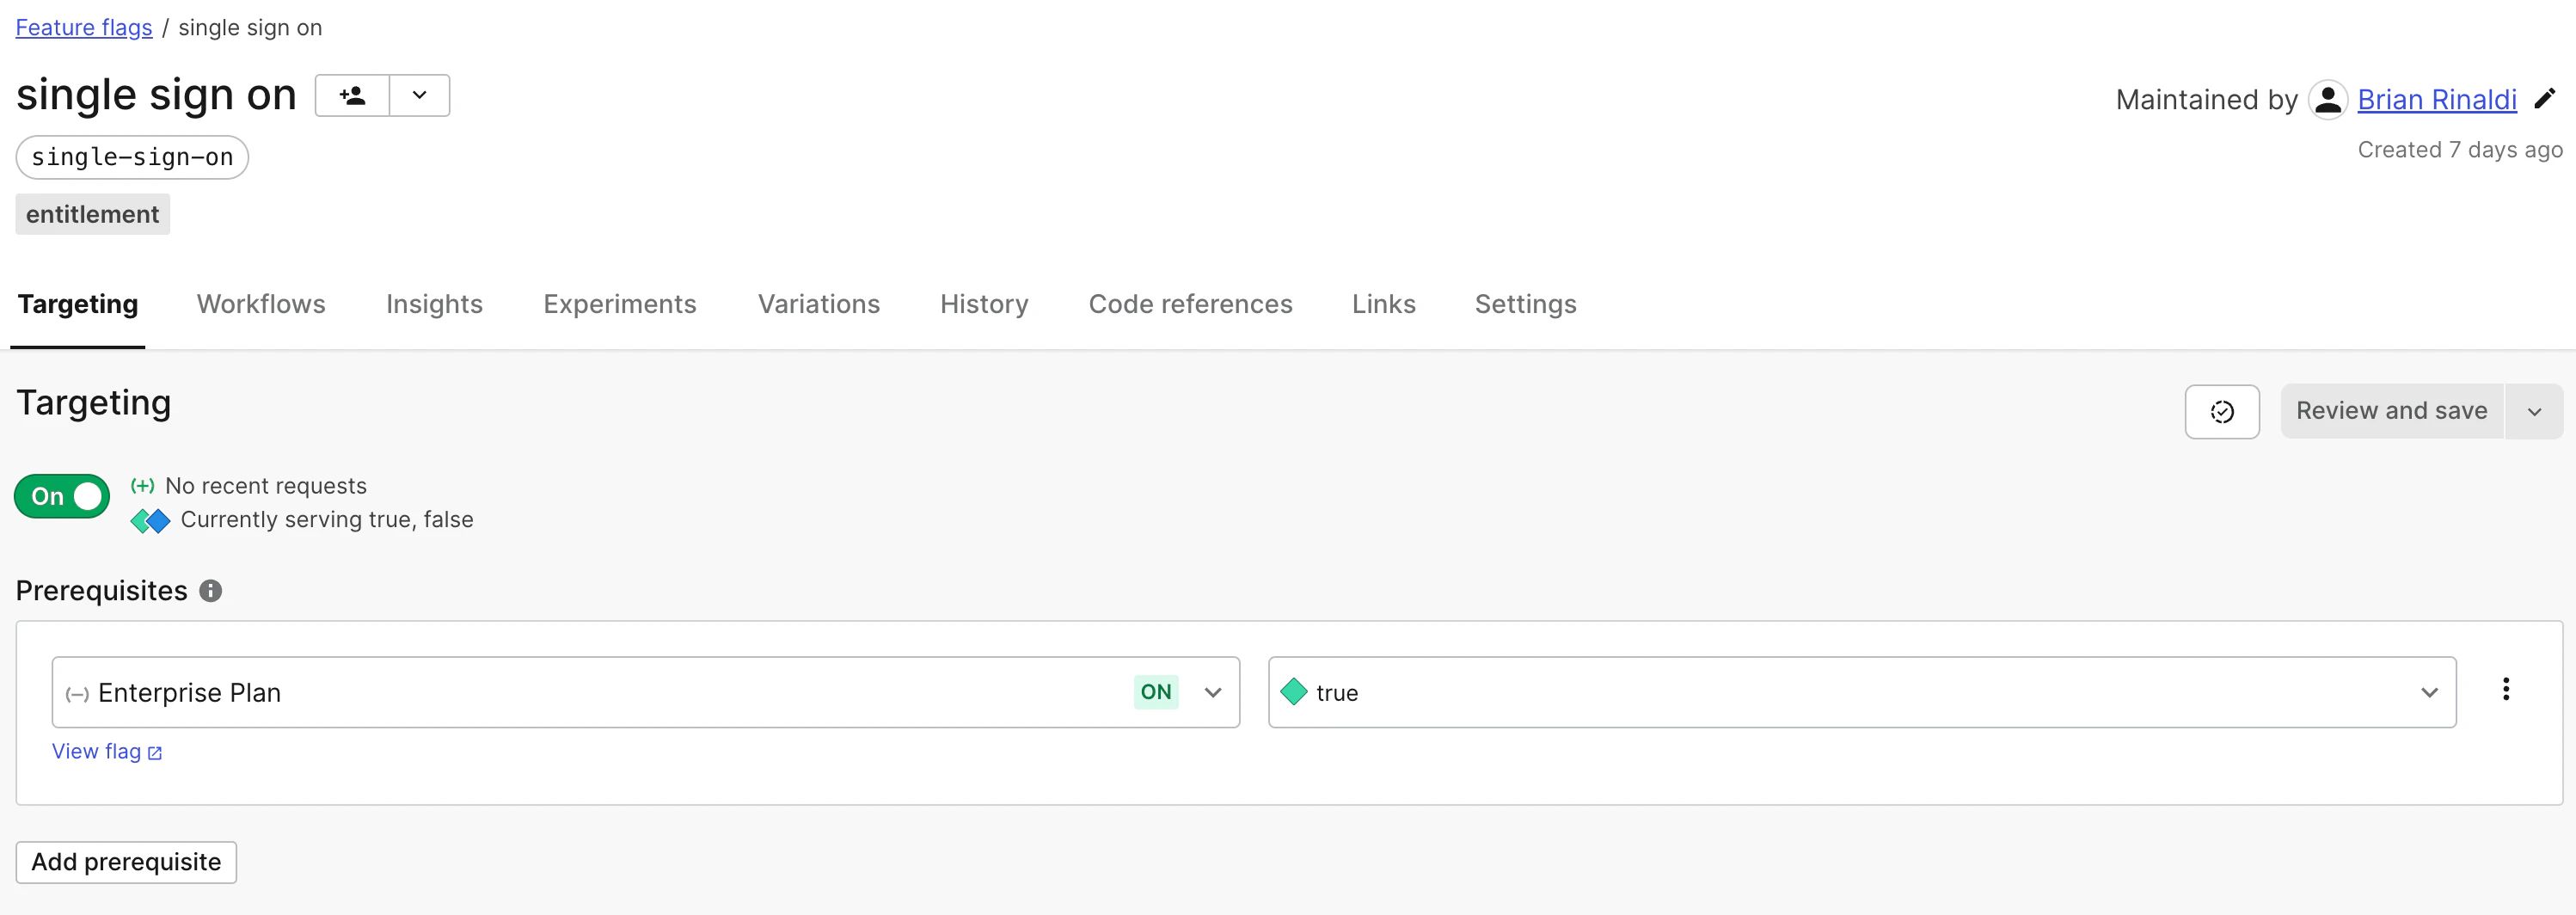Viewport: 2576px width, 915px height.
Task: Open the Variations tab
Action: (x=818, y=304)
